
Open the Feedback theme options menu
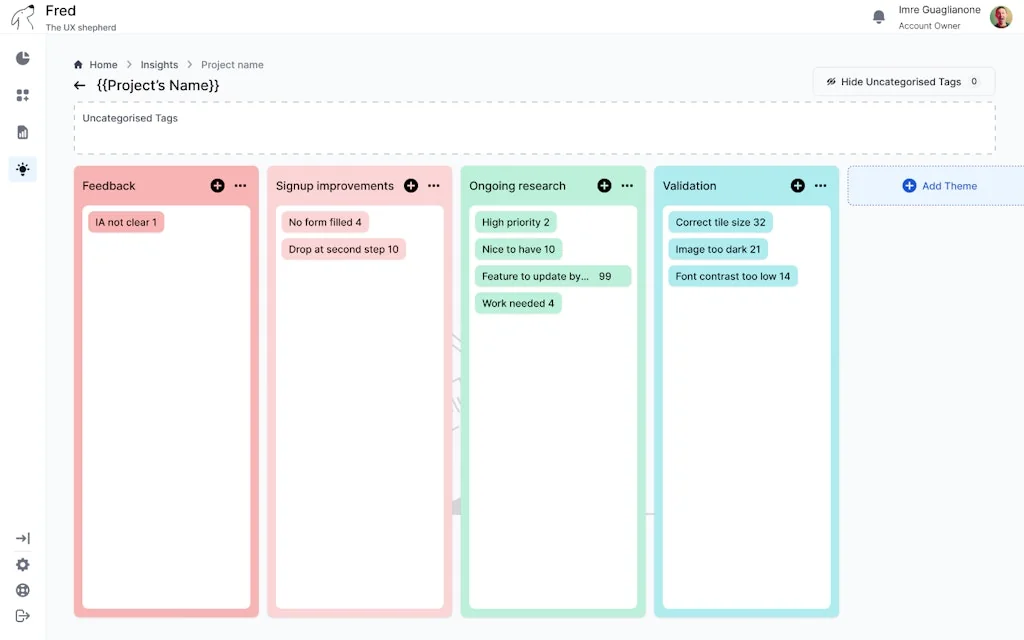239,186
